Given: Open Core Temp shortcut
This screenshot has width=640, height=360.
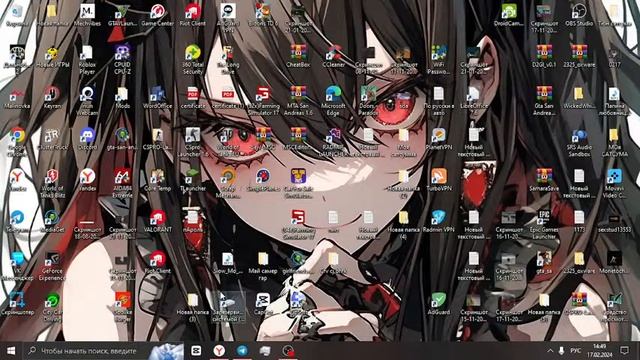Looking at the screenshot, I should click(x=157, y=180).
